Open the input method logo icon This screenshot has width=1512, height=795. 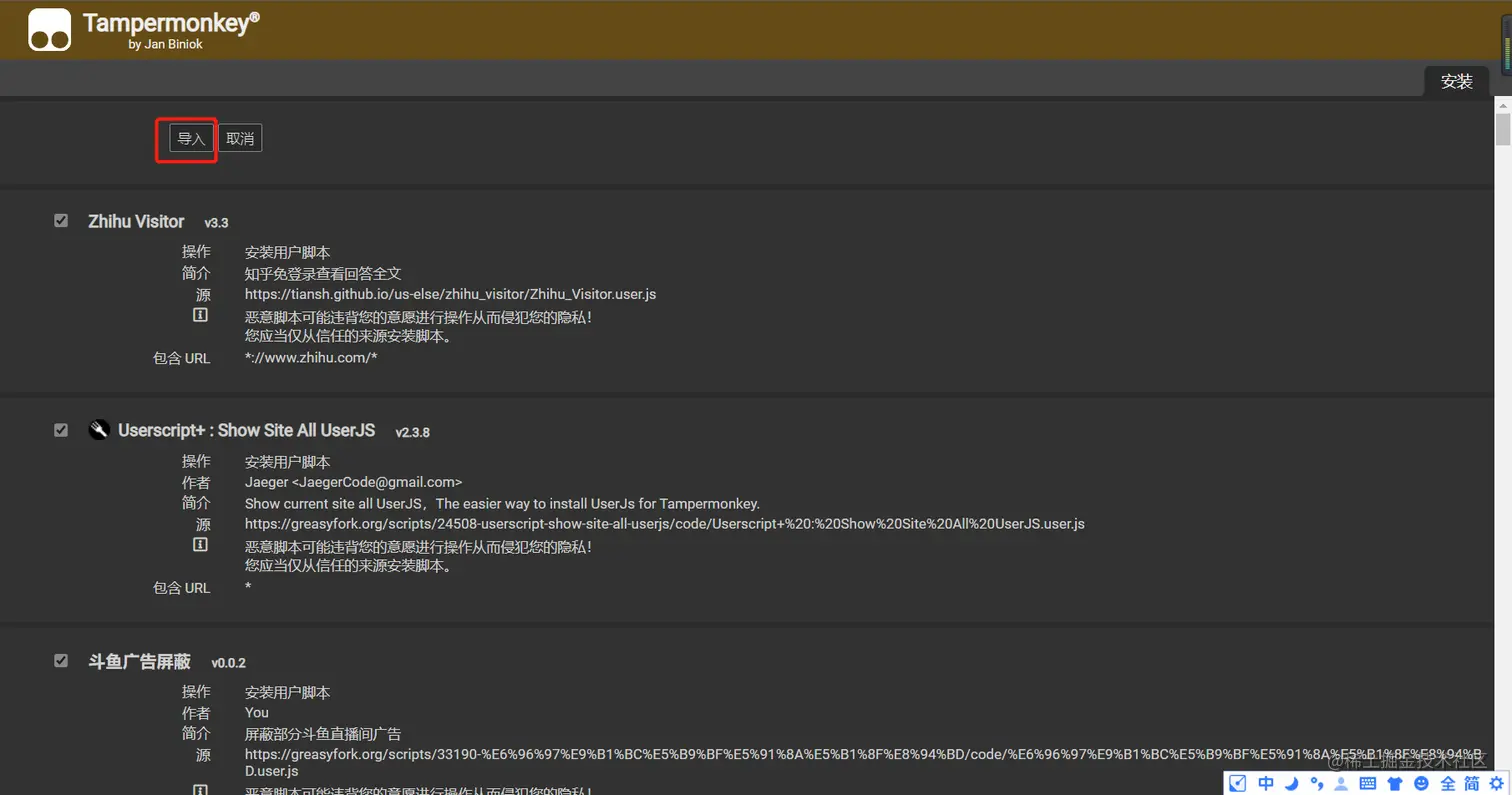(x=1237, y=782)
